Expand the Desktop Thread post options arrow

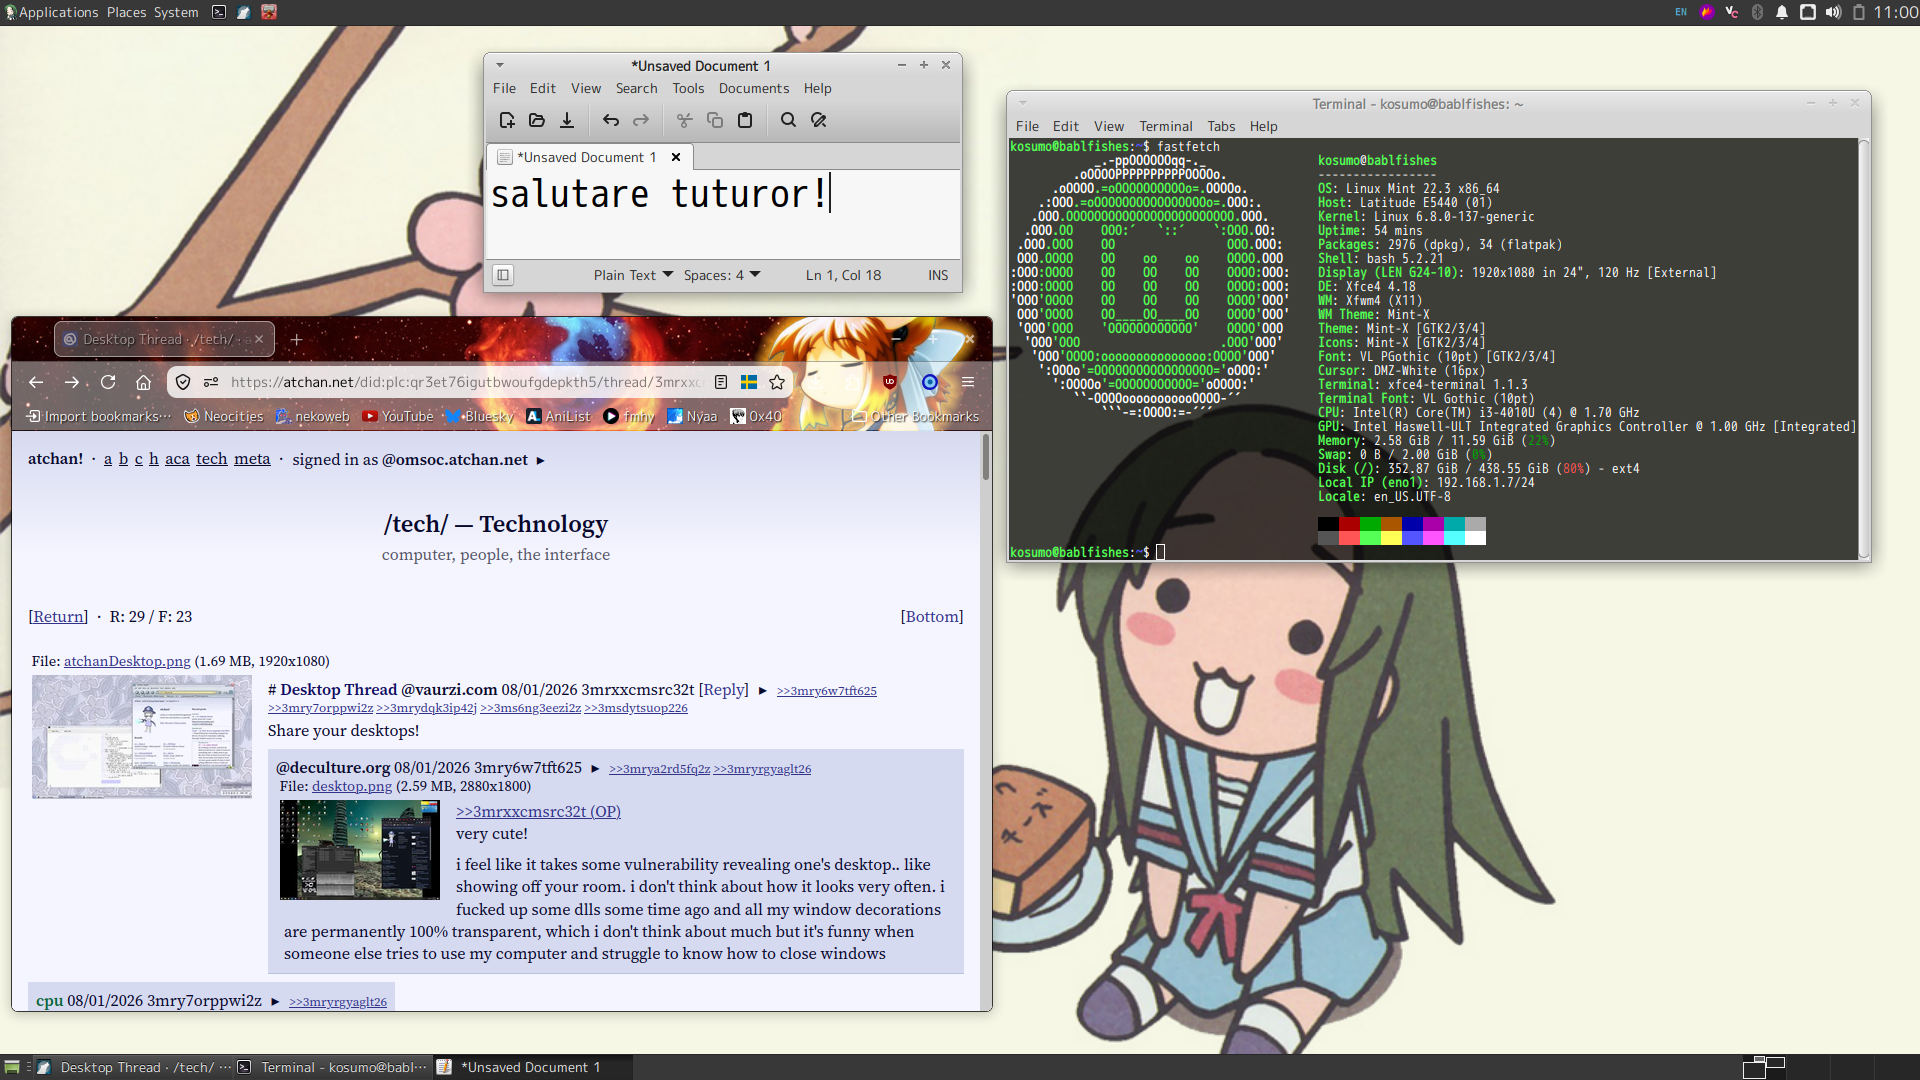(763, 691)
